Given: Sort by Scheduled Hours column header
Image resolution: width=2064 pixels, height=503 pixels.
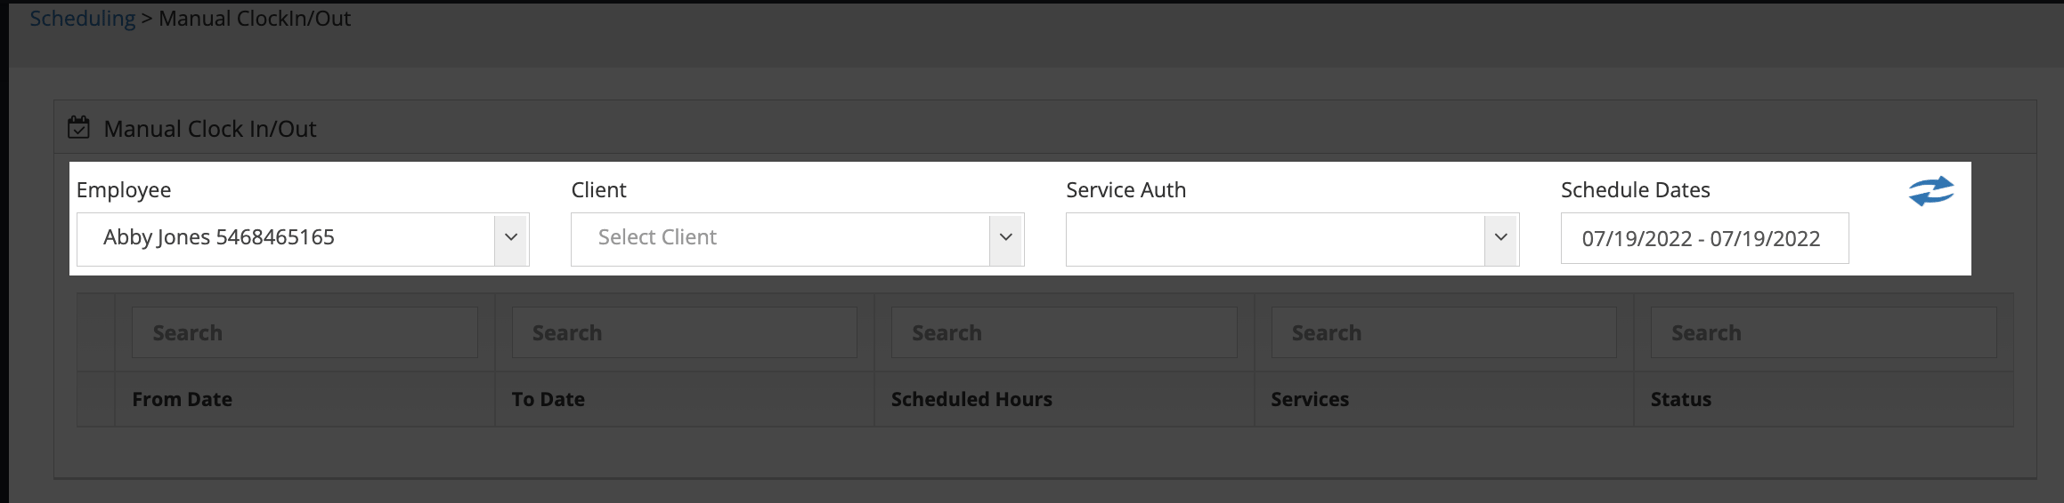Looking at the screenshot, I should point(971,399).
